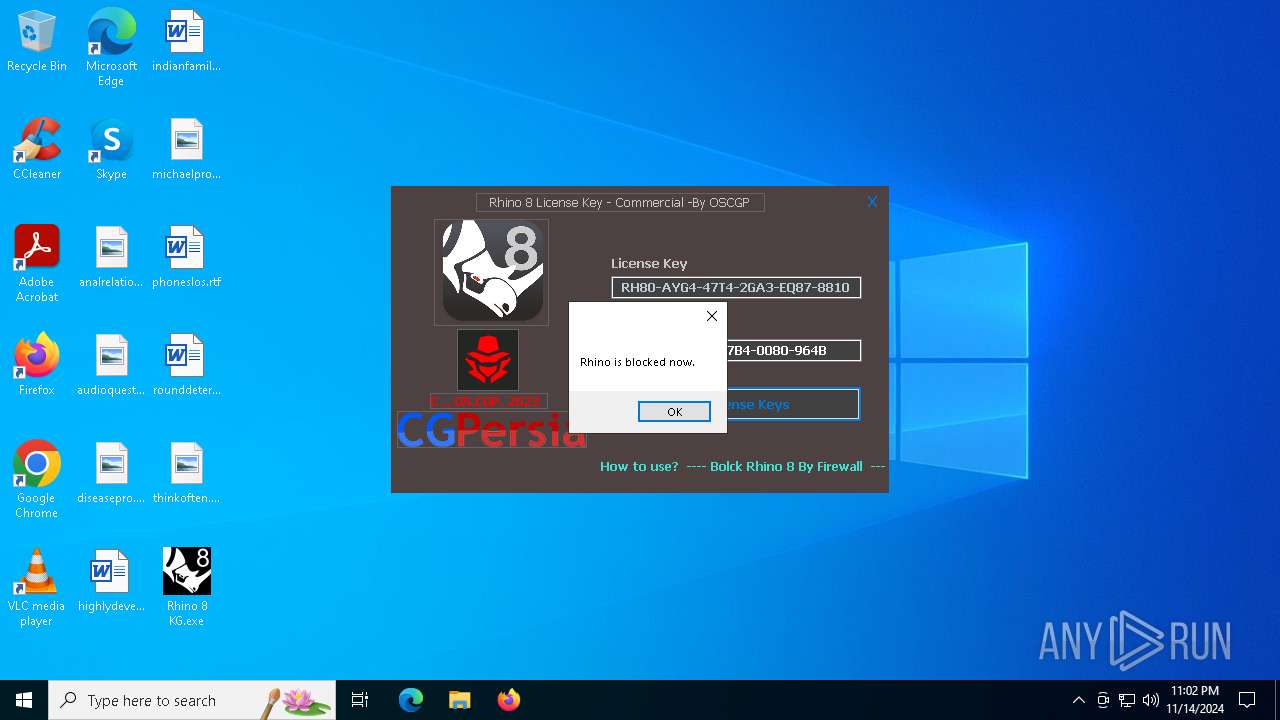
Task: Click OK in the Rhino blocked dialog
Action: coord(674,412)
